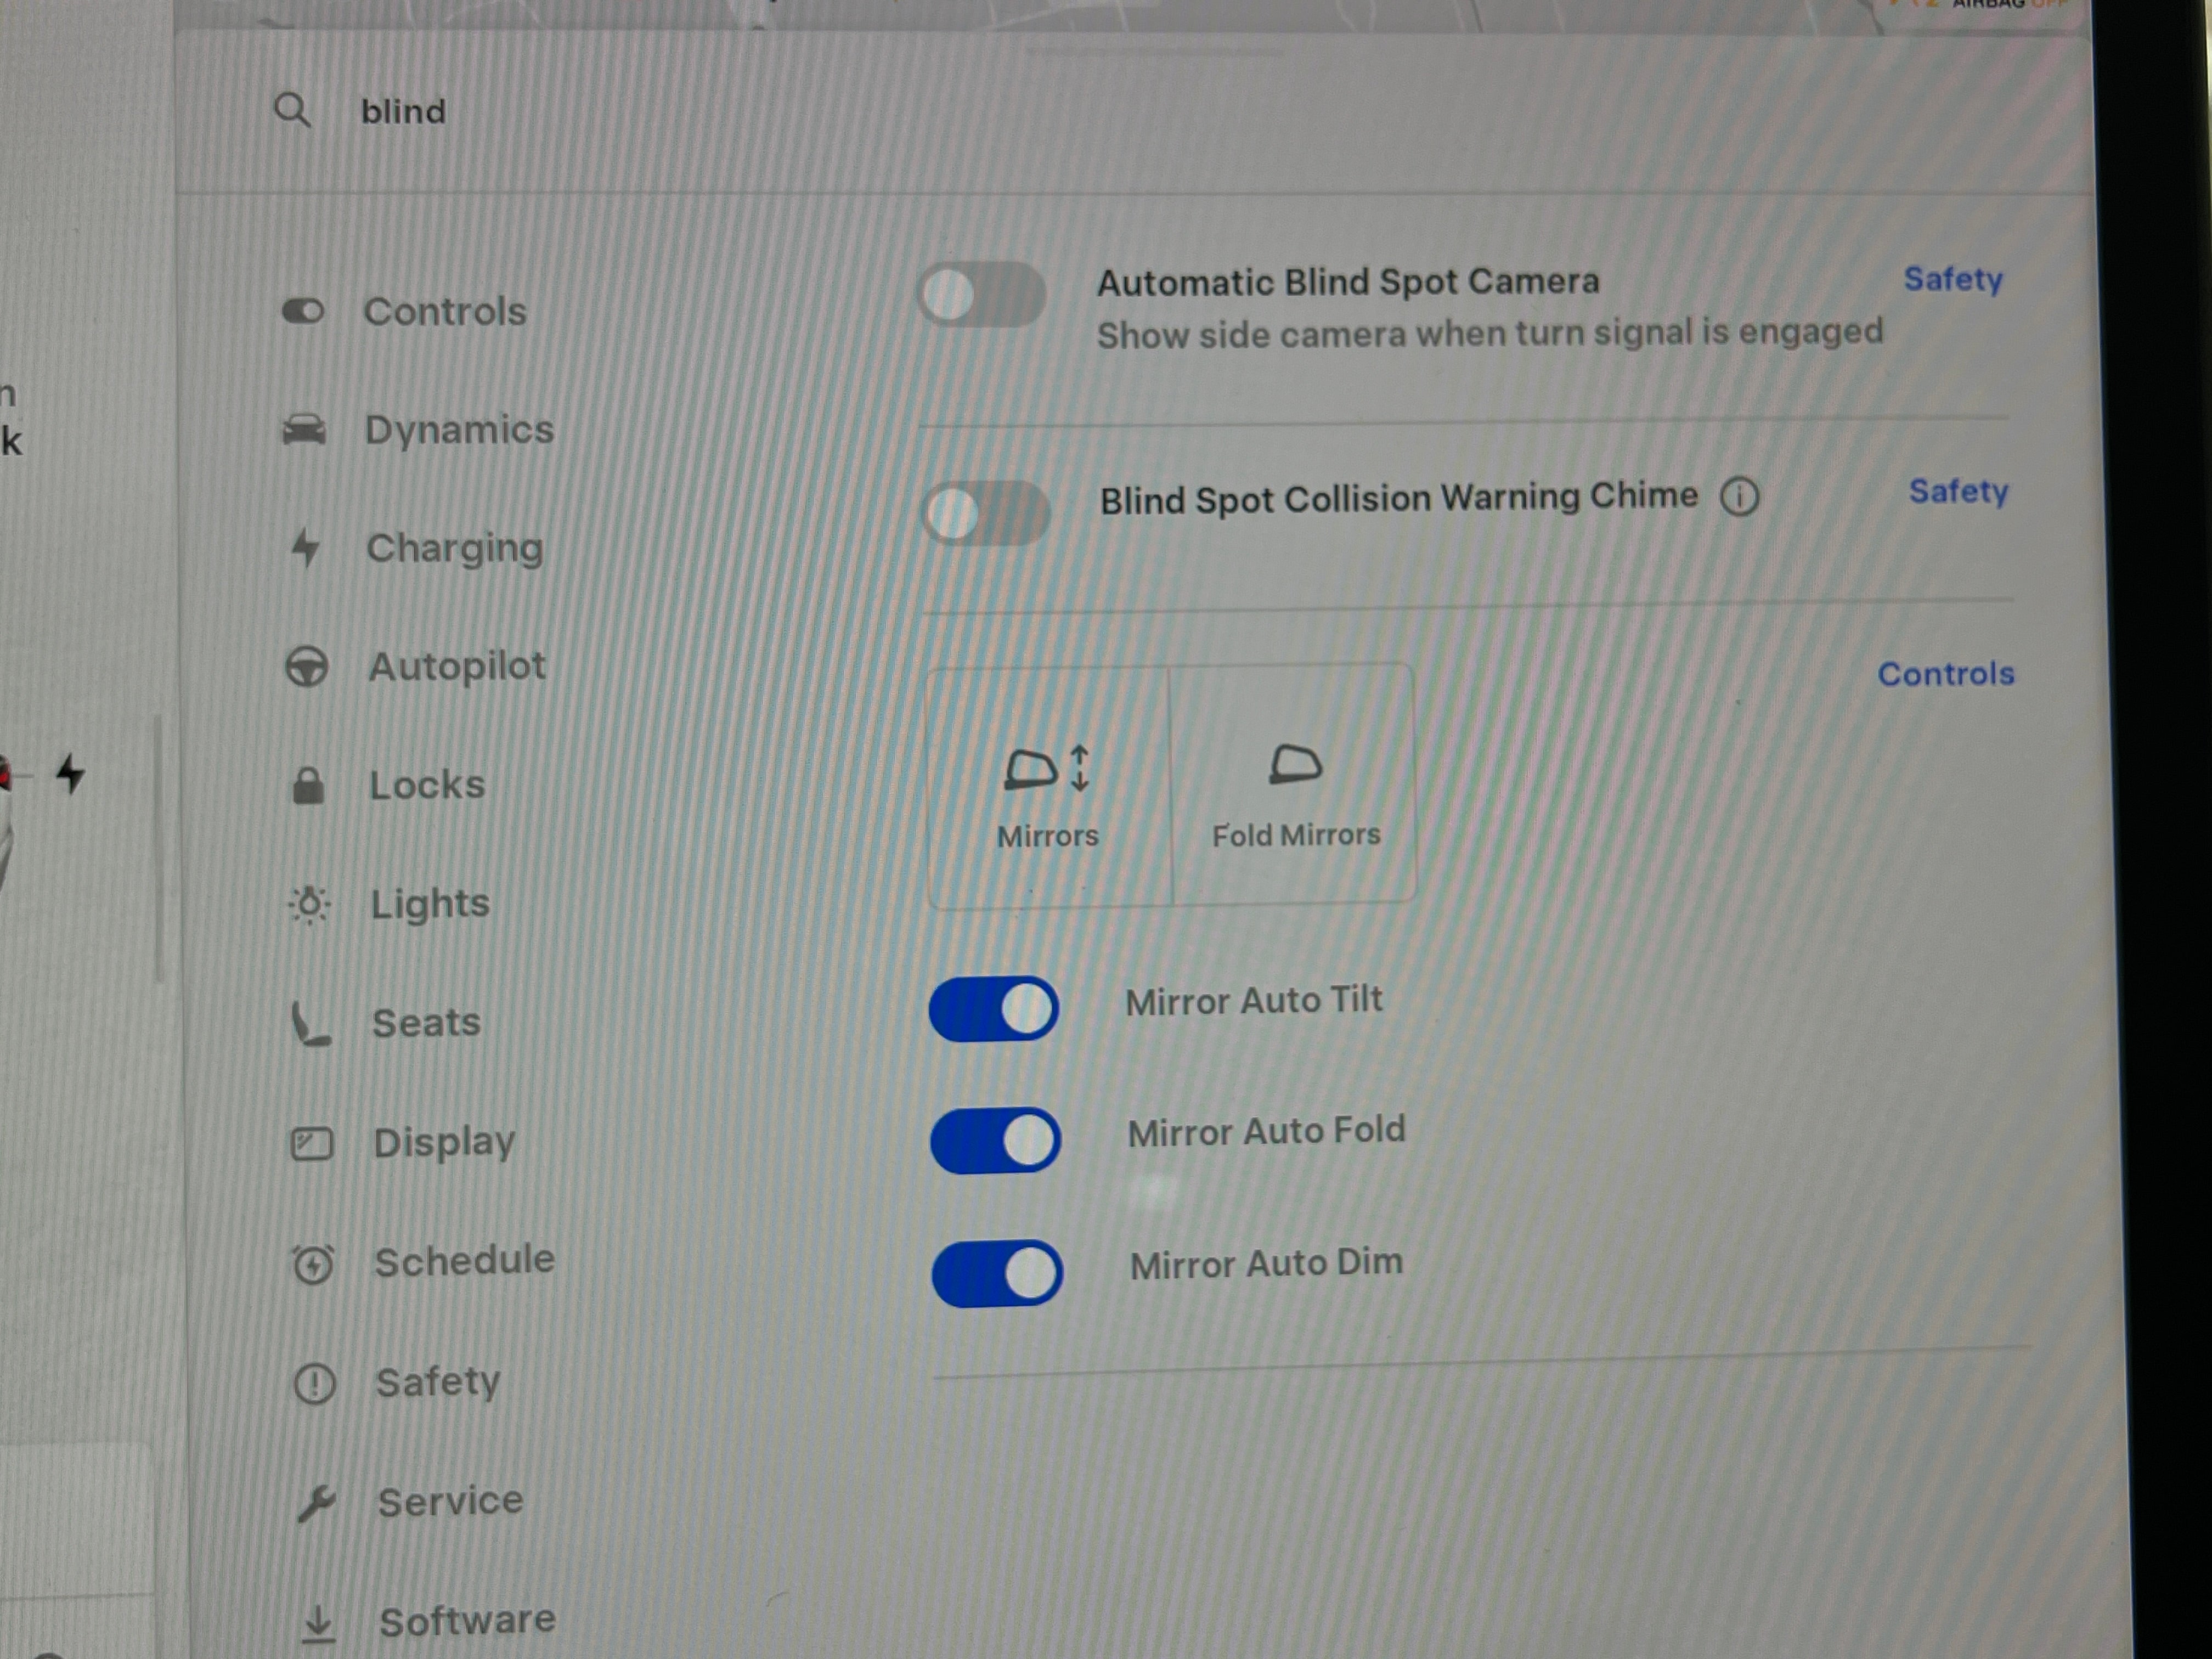The image size is (2212, 1659).
Task: Click the Charging lightning bolt icon
Action: [x=305, y=548]
